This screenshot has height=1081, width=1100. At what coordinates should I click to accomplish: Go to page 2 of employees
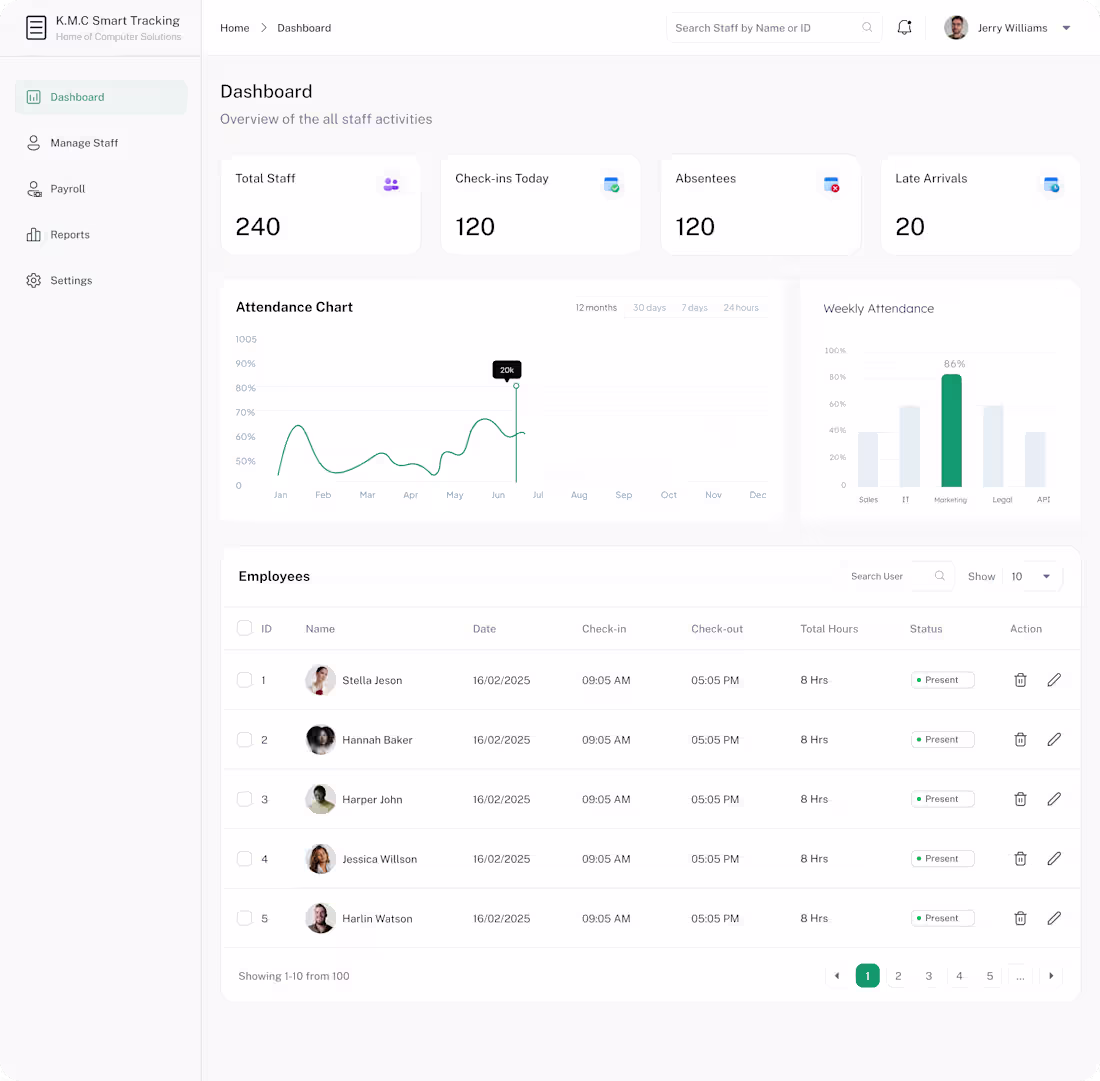click(x=898, y=976)
